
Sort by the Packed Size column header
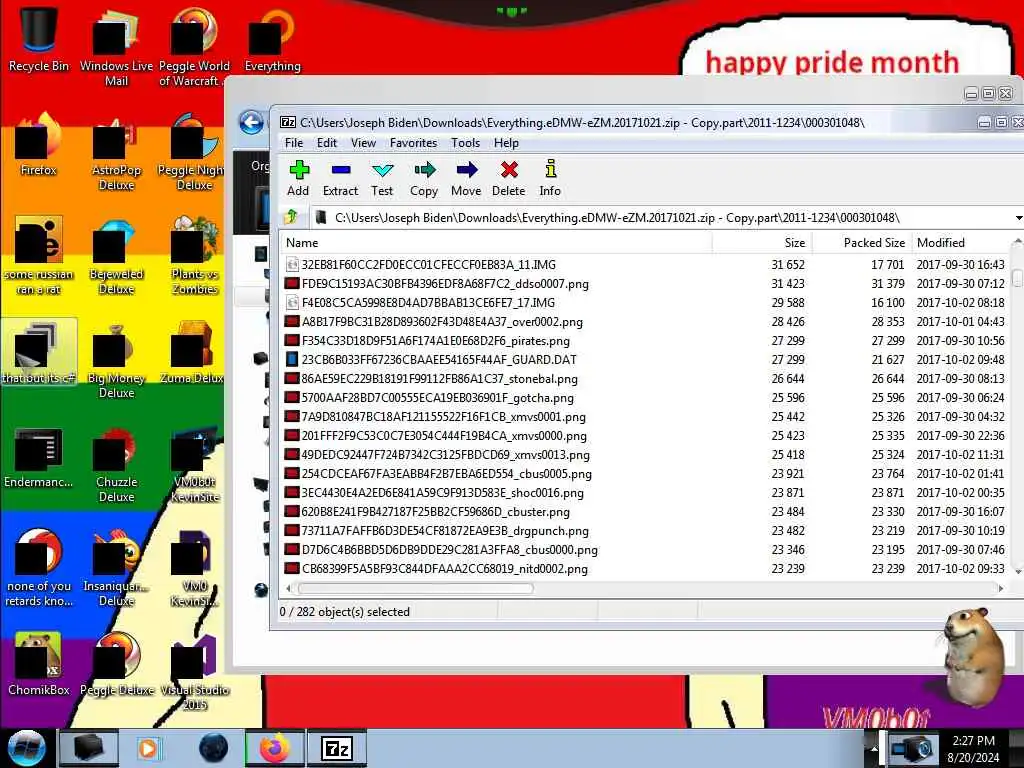(x=861, y=243)
